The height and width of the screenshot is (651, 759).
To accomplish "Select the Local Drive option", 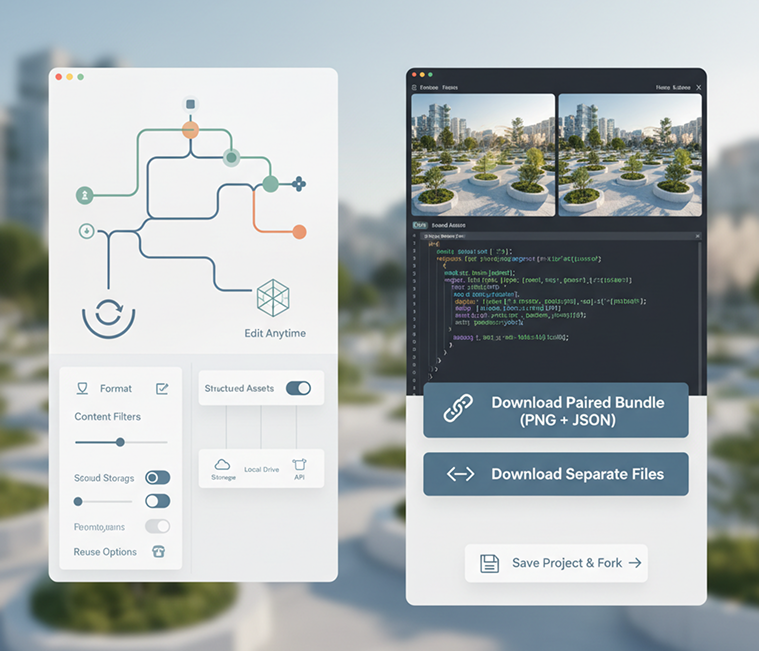I will [x=261, y=468].
